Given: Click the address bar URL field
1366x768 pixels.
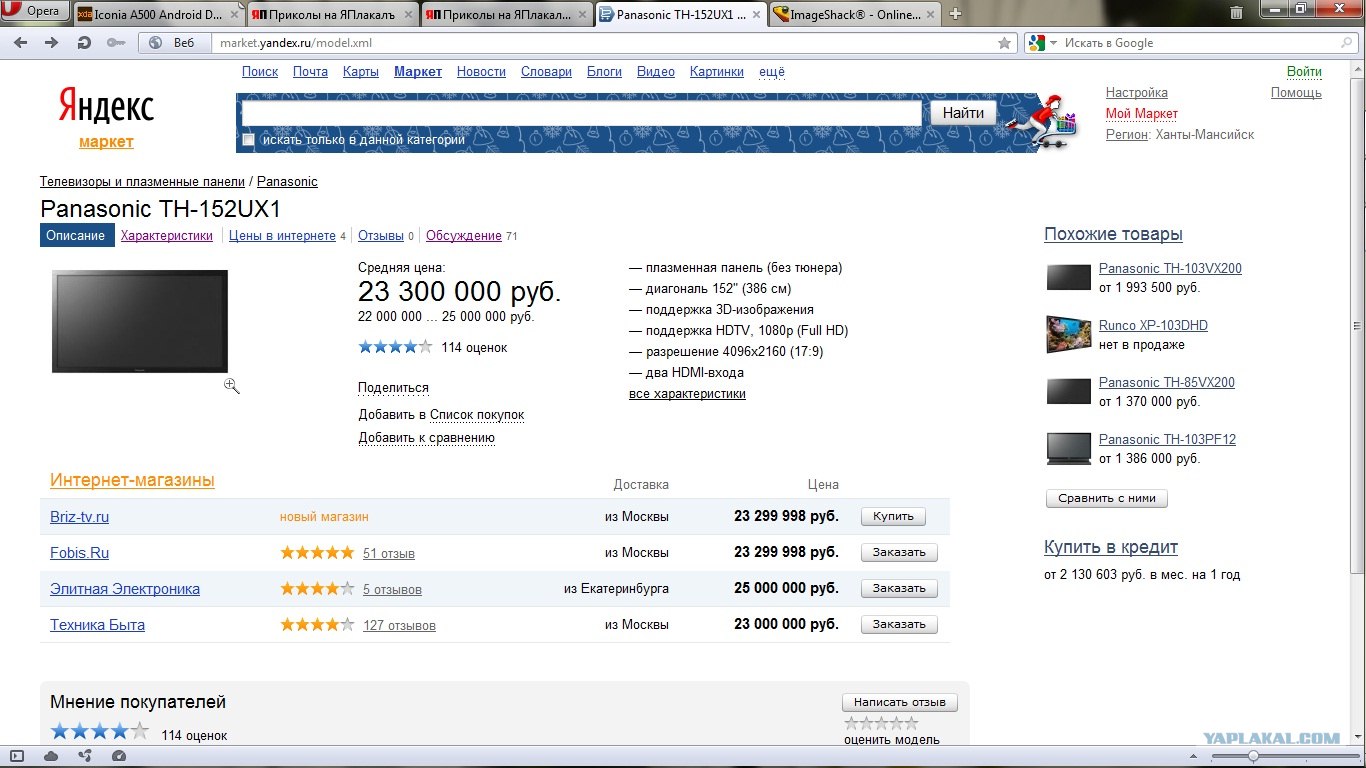Looking at the screenshot, I should click(603, 43).
